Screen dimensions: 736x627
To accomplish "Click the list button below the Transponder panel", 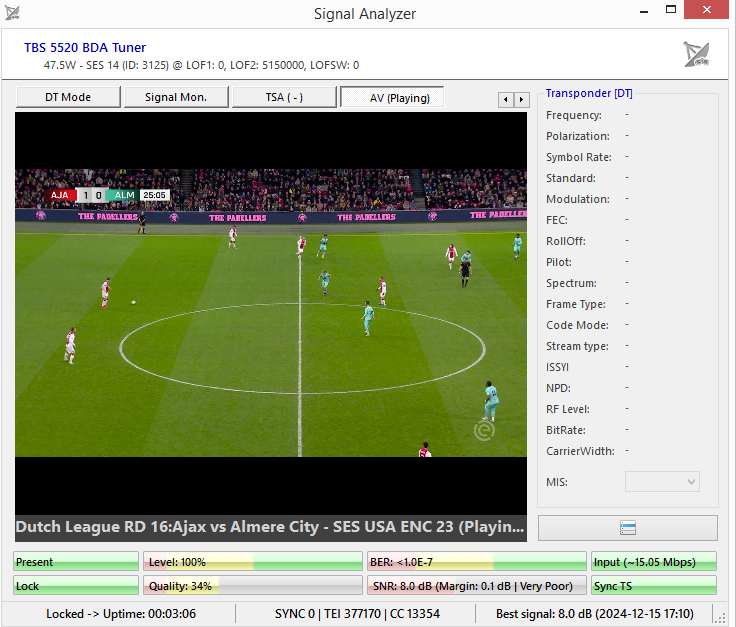I will [628, 528].
